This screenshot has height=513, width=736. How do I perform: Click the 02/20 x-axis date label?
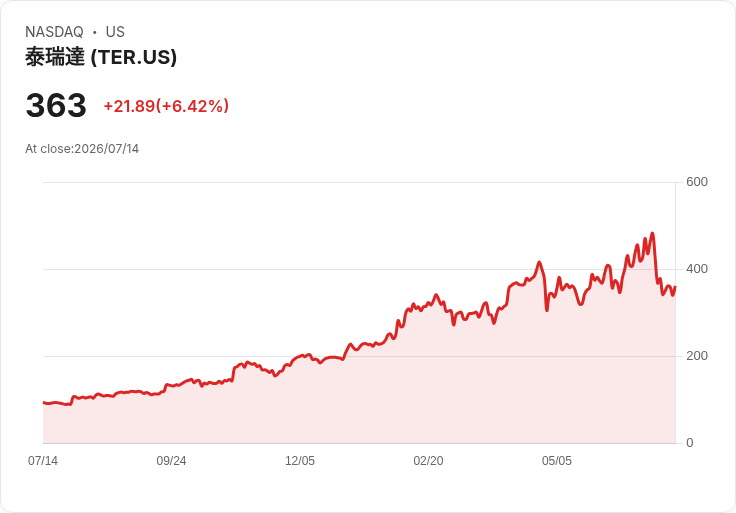click(x=428, y=461)
